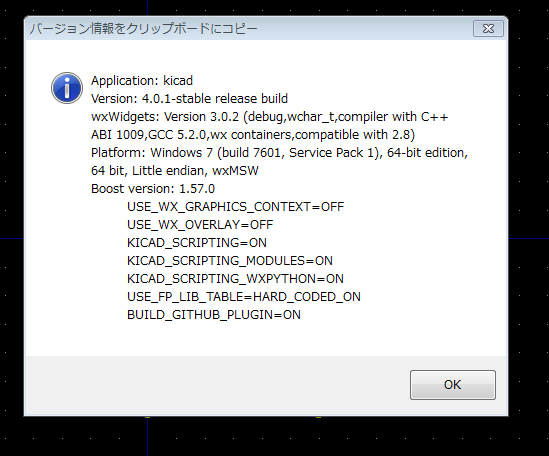Screen dimensions: 549x456
Task: Close the version info dialog
Action: (x=488, y=28)
